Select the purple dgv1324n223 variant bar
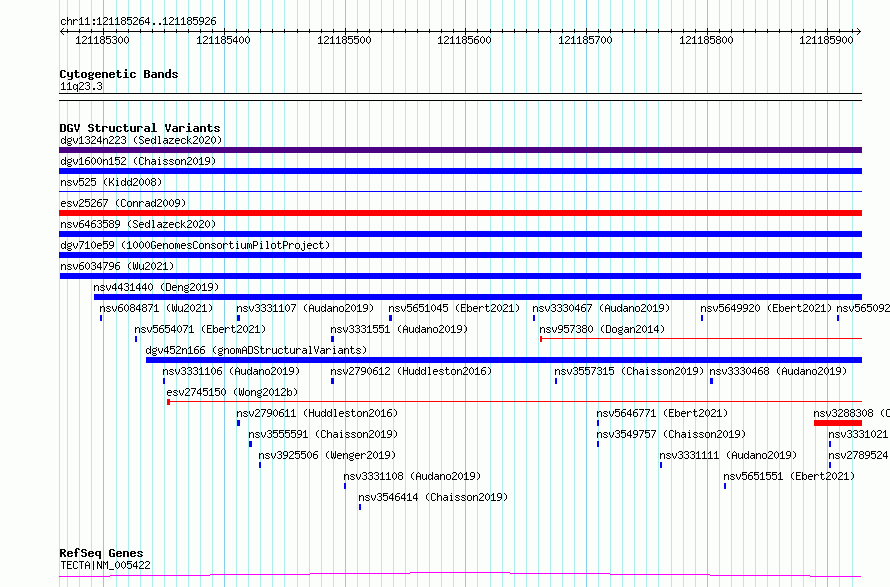The width and height of the screenshot is (890, 587). click(460, 150)
